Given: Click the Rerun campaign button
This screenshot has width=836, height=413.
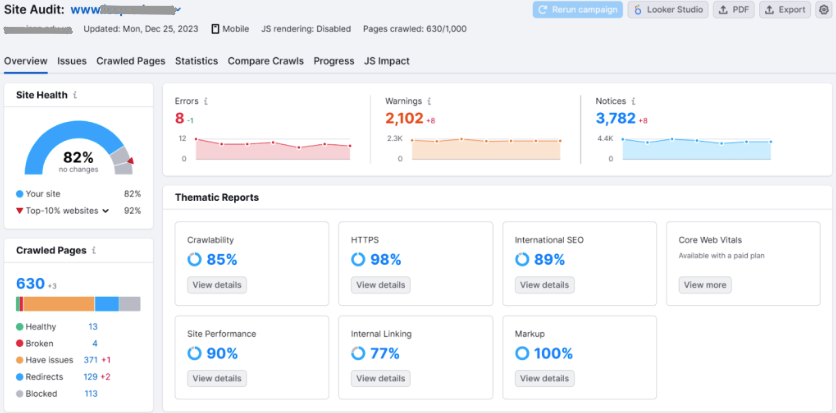Looking at the screenshot, I should [x=577, y=10].
